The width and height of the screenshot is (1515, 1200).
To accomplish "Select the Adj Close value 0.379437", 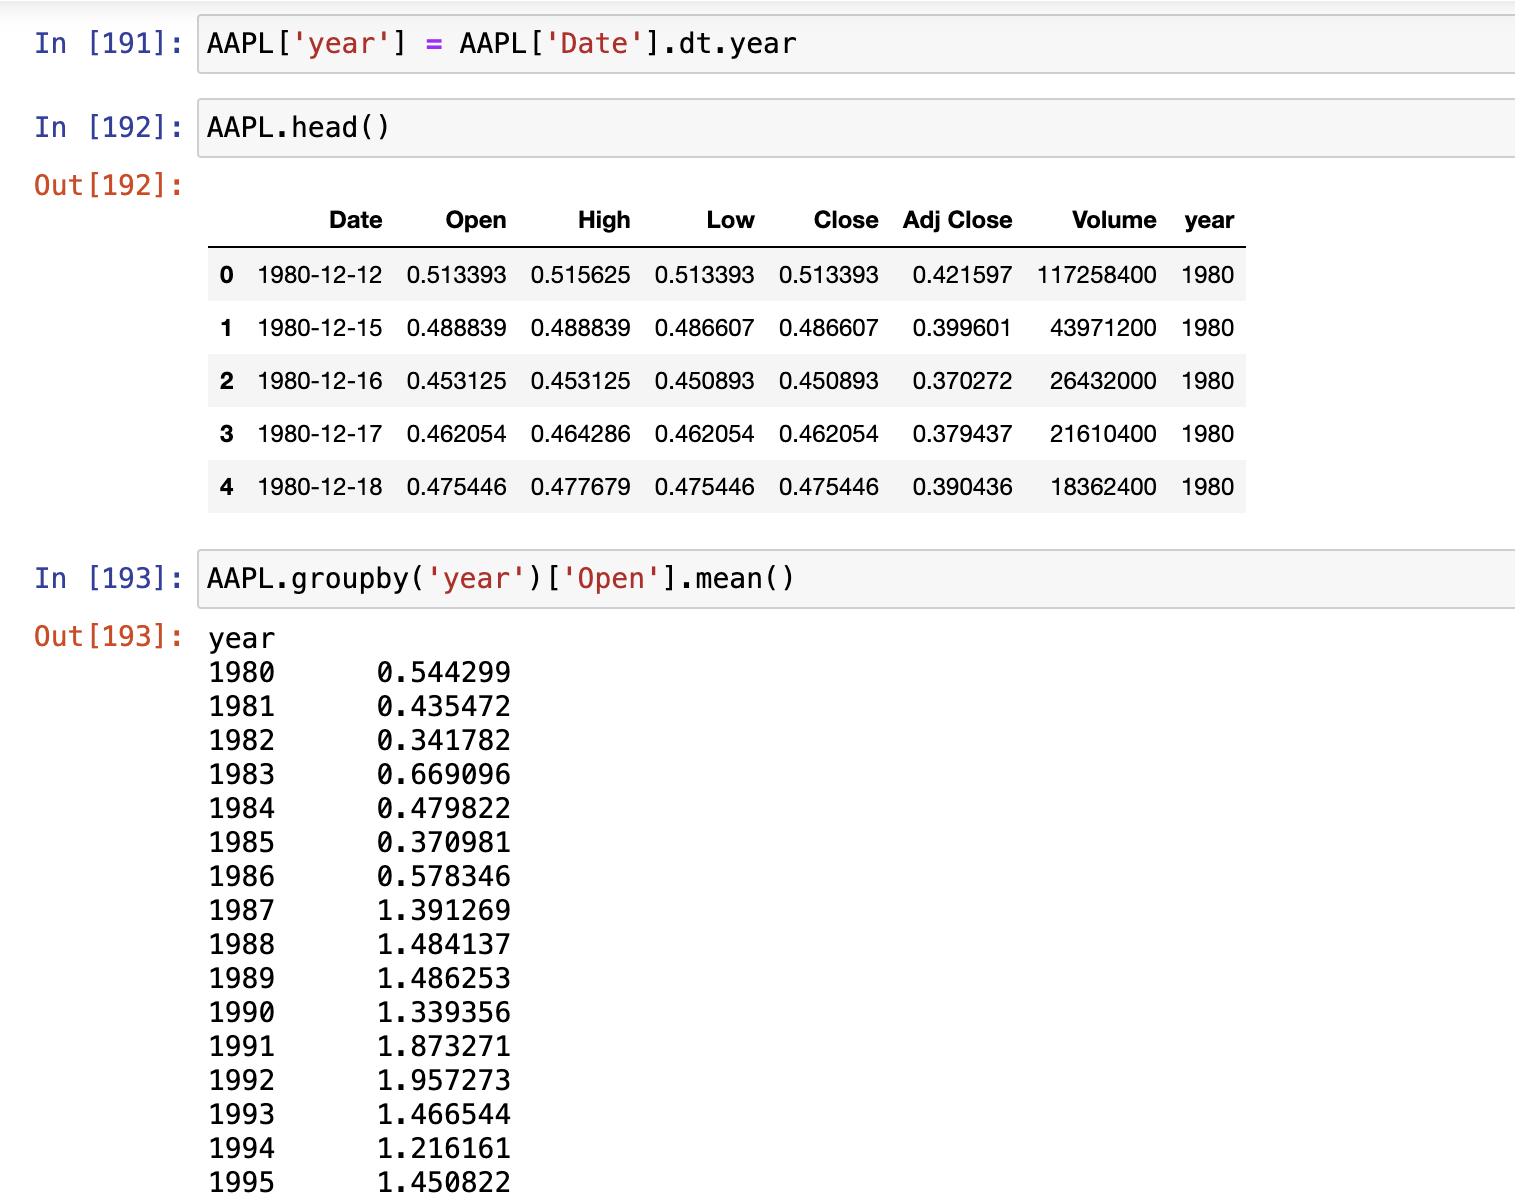I will (x=962, y=434).
